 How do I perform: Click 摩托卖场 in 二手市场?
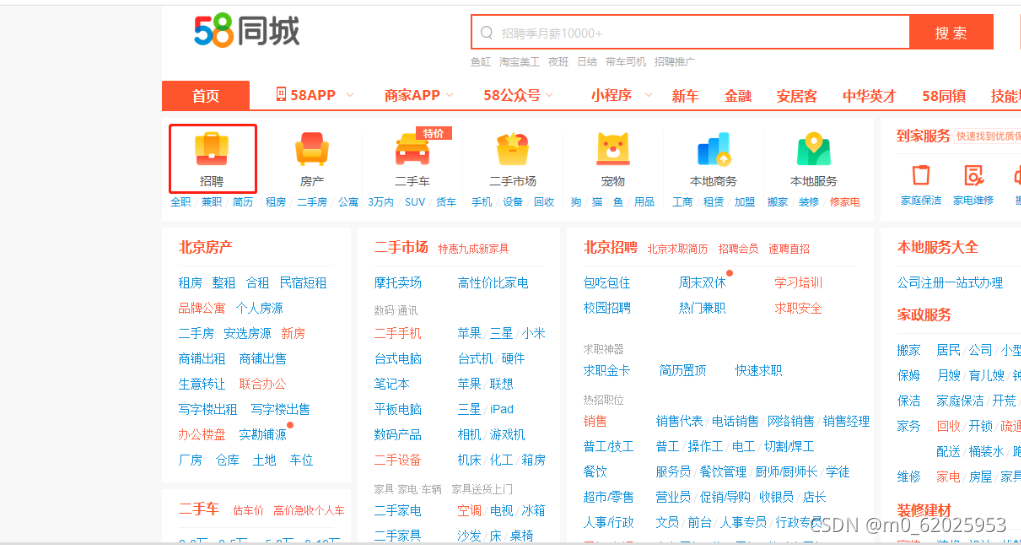pyautogui.click(x=398, y=283)
